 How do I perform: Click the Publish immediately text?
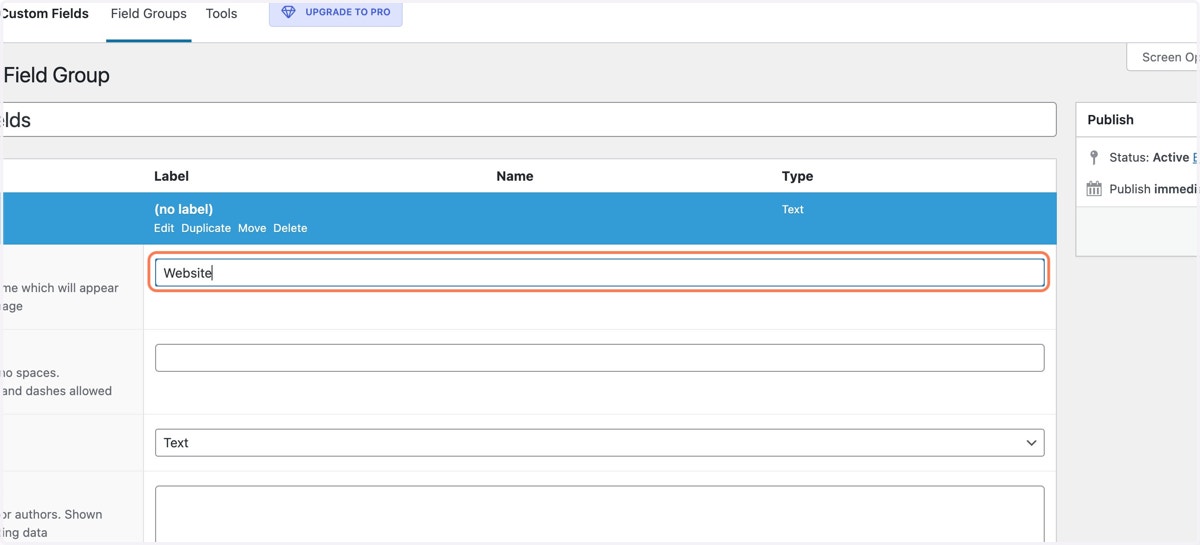(x=1153, y=189)
